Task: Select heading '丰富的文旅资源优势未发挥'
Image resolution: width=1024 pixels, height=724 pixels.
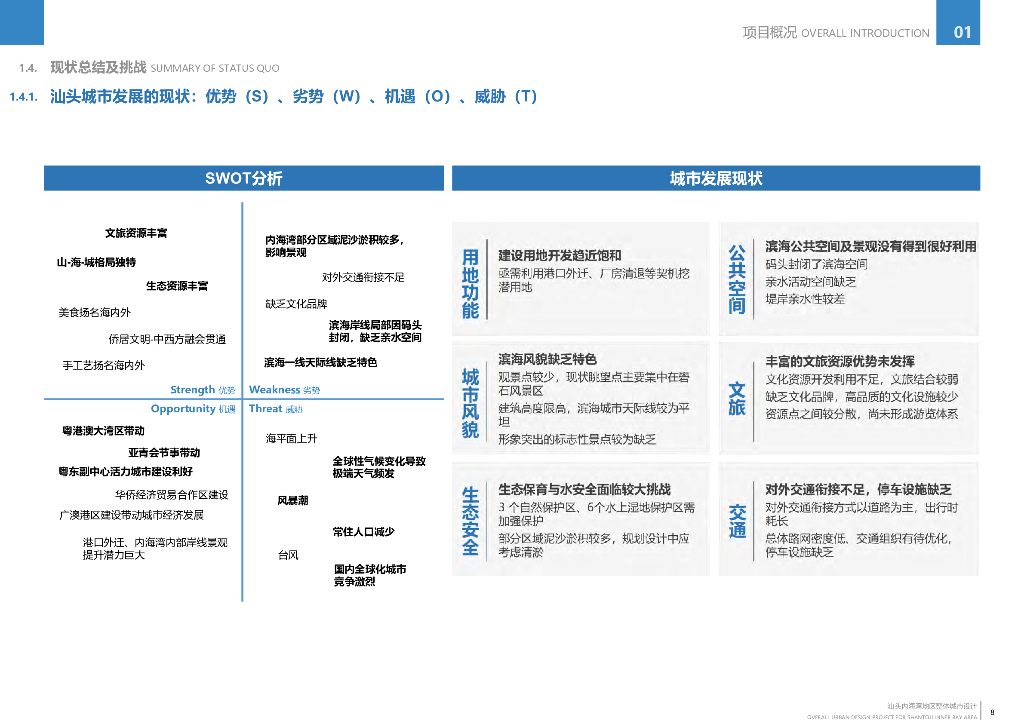Action: tap(840, 361)
